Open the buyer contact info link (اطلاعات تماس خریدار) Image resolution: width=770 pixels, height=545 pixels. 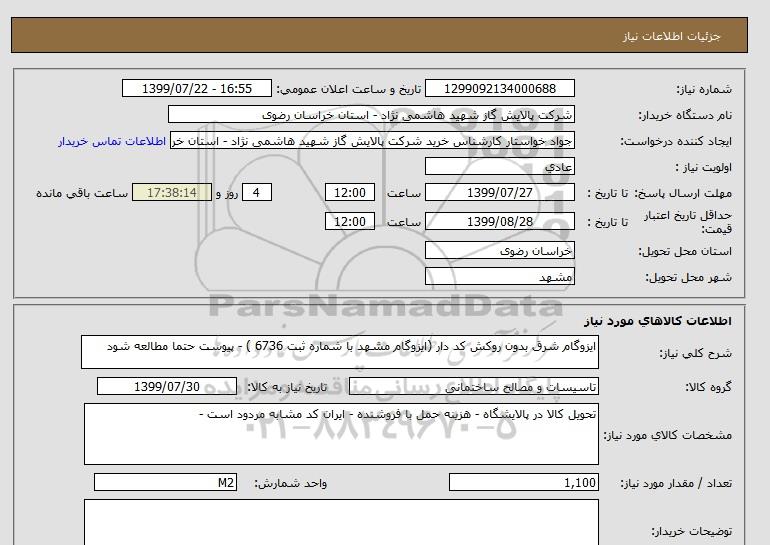(113, 141)
